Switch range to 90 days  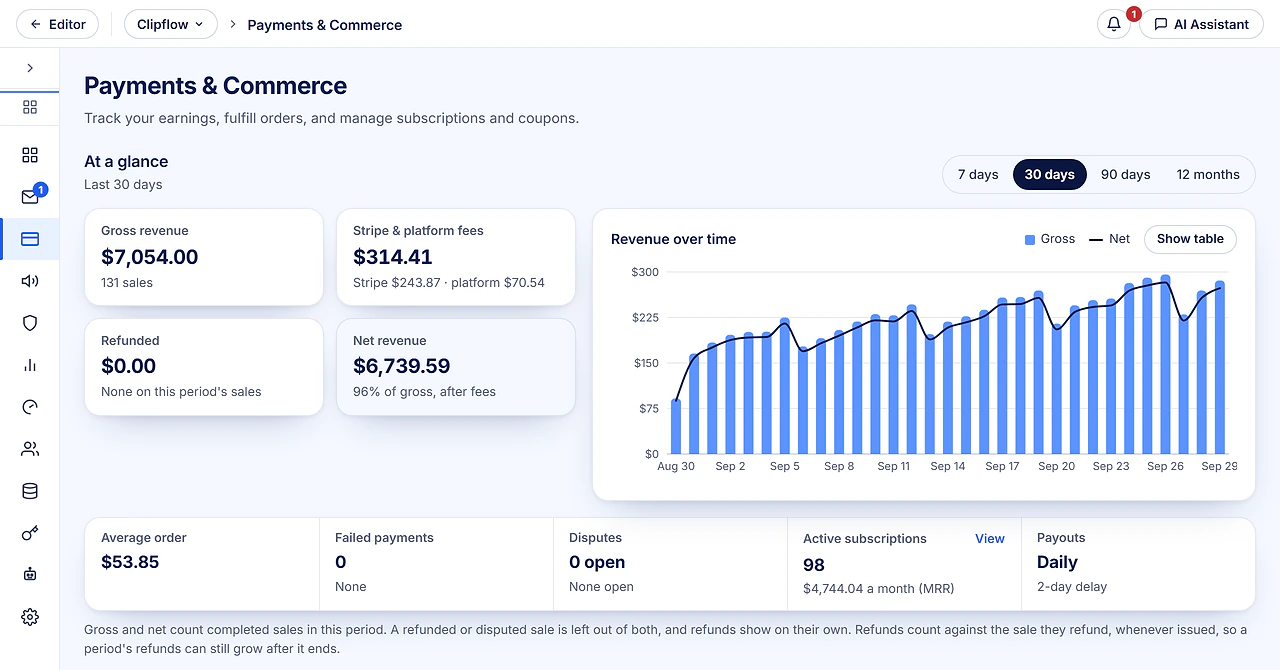[1126, 174]
